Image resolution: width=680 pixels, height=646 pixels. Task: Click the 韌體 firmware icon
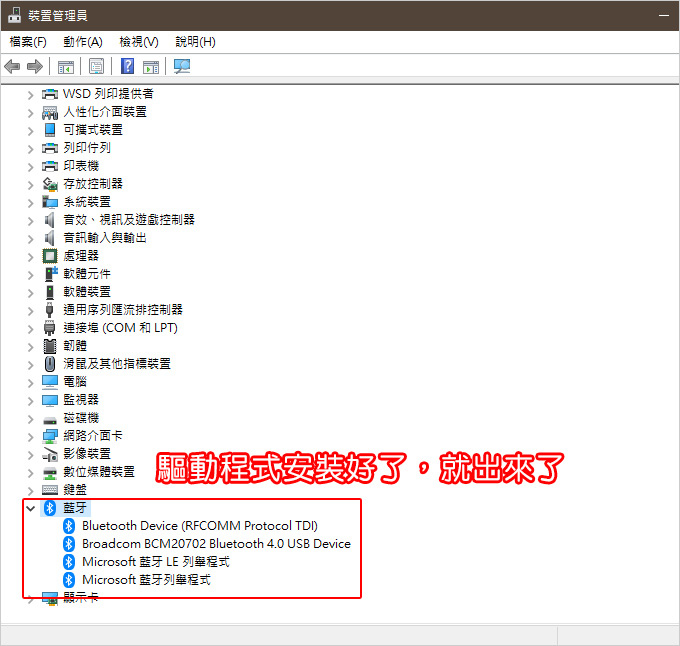pos(50,346)
